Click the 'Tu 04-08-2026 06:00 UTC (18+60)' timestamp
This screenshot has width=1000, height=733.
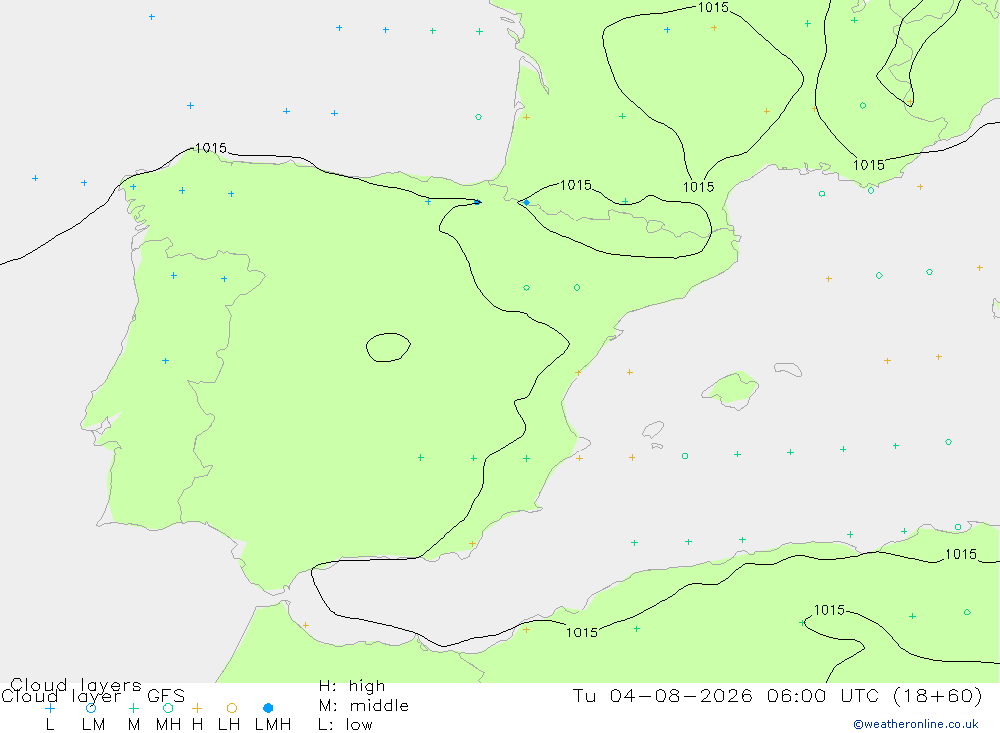(777, 695)
